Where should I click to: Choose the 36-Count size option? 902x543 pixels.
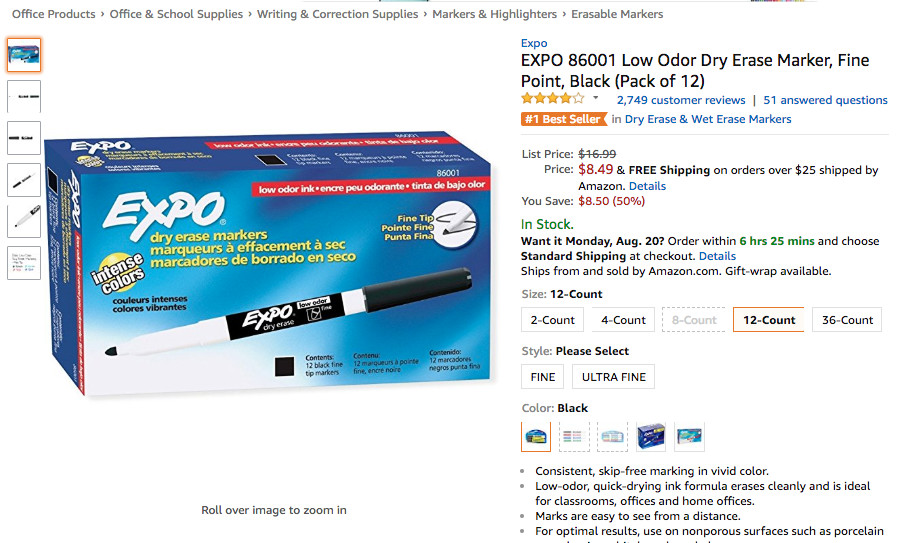[847, 320]
